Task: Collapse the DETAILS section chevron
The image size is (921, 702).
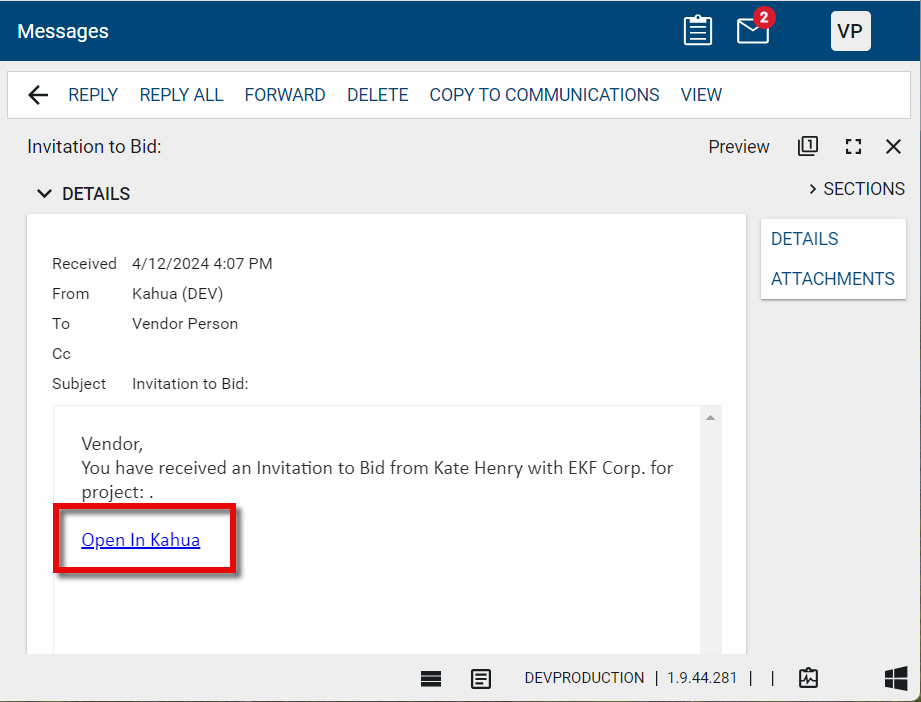Action: (44, 194)
